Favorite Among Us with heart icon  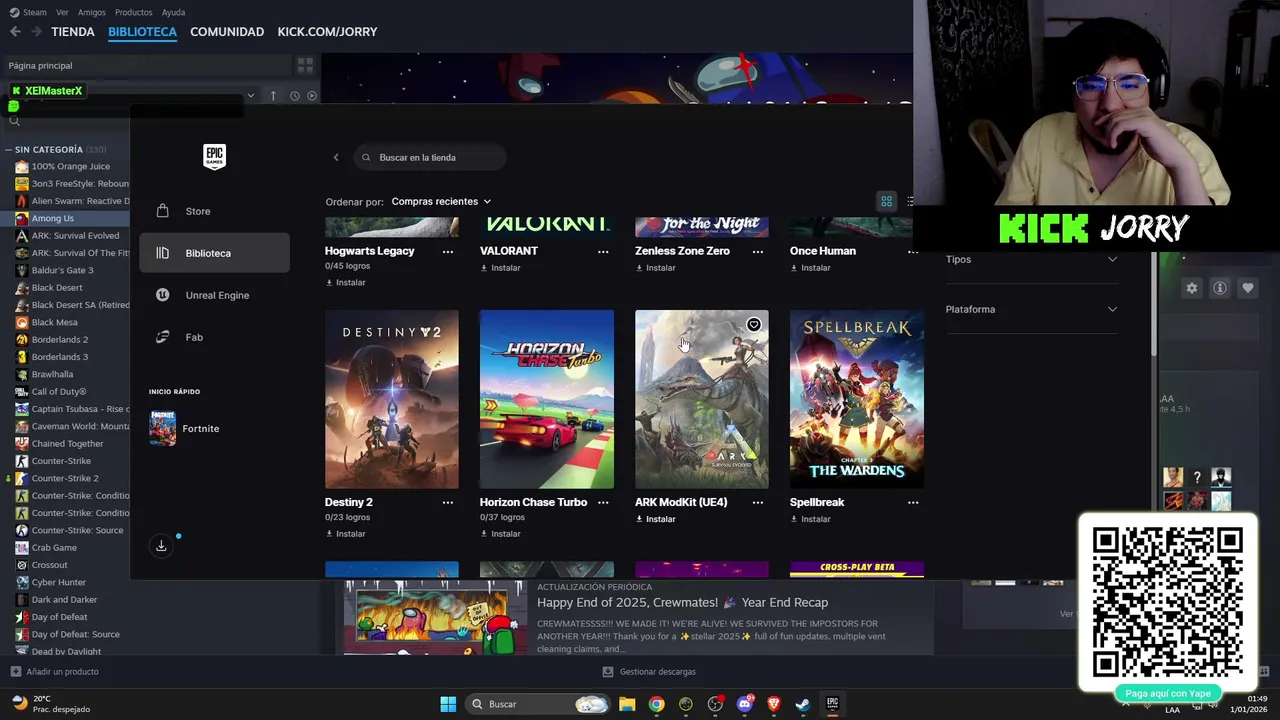(x=1248, y=288)
